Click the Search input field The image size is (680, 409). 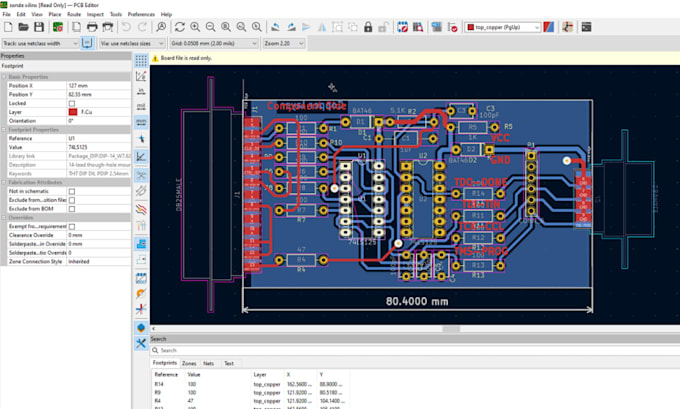415,350
